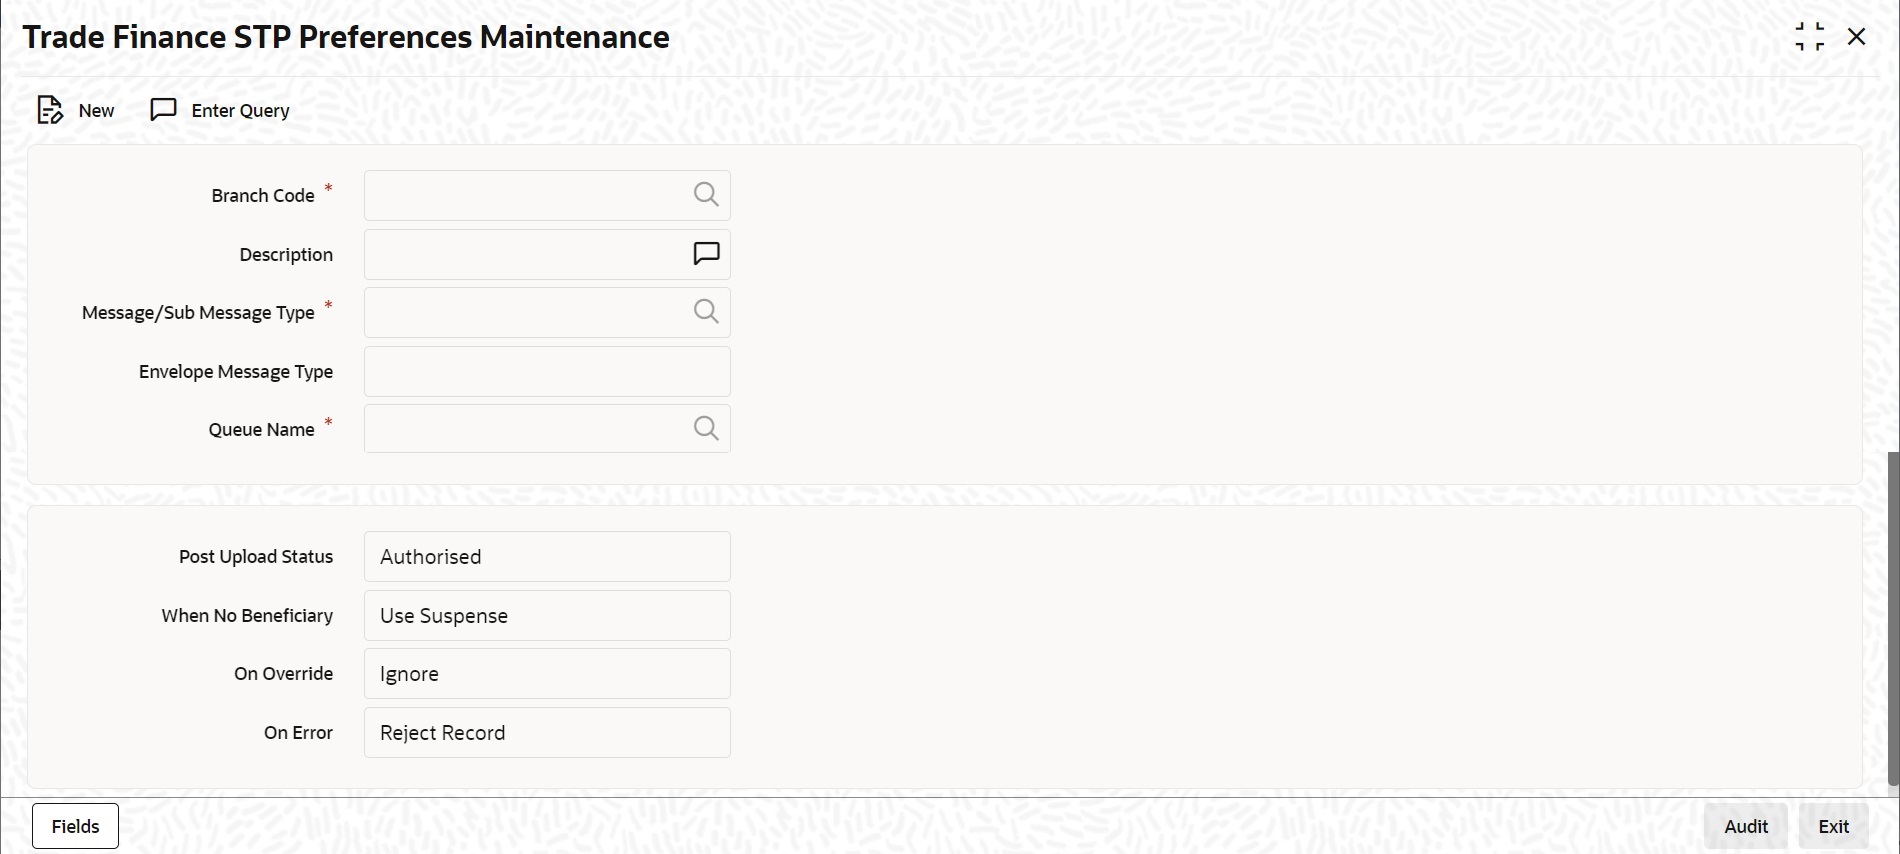Open the Queue Name search lookup

706,429
